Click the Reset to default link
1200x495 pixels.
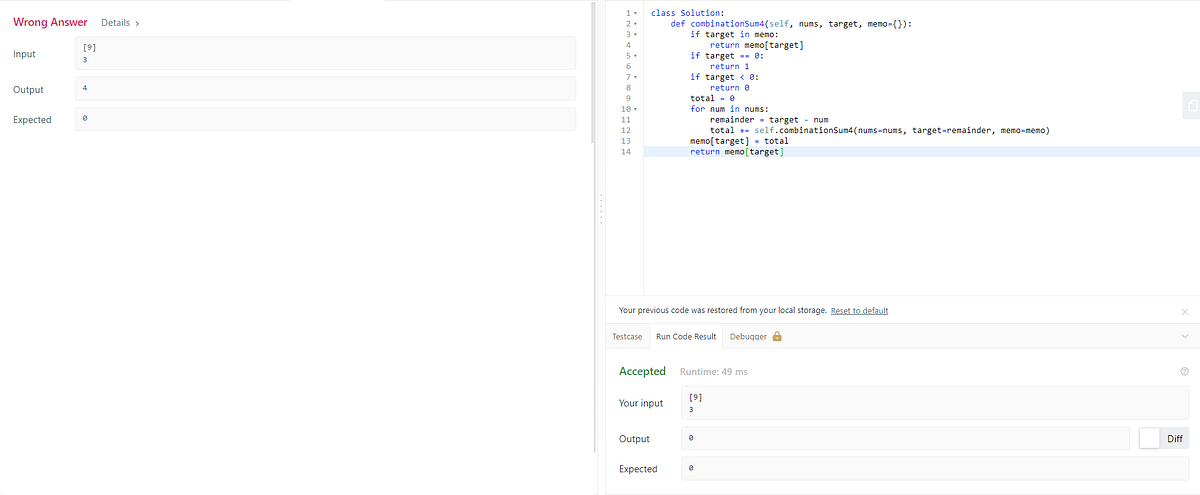point(859,311)
